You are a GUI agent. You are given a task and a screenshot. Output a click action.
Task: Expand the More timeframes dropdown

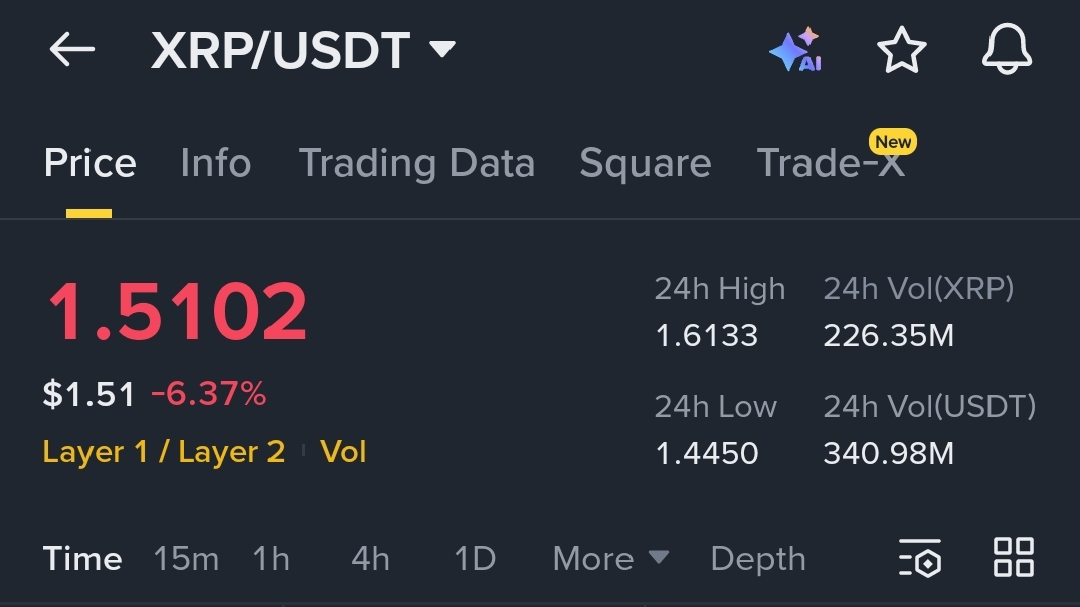click(x=610, y=558)
